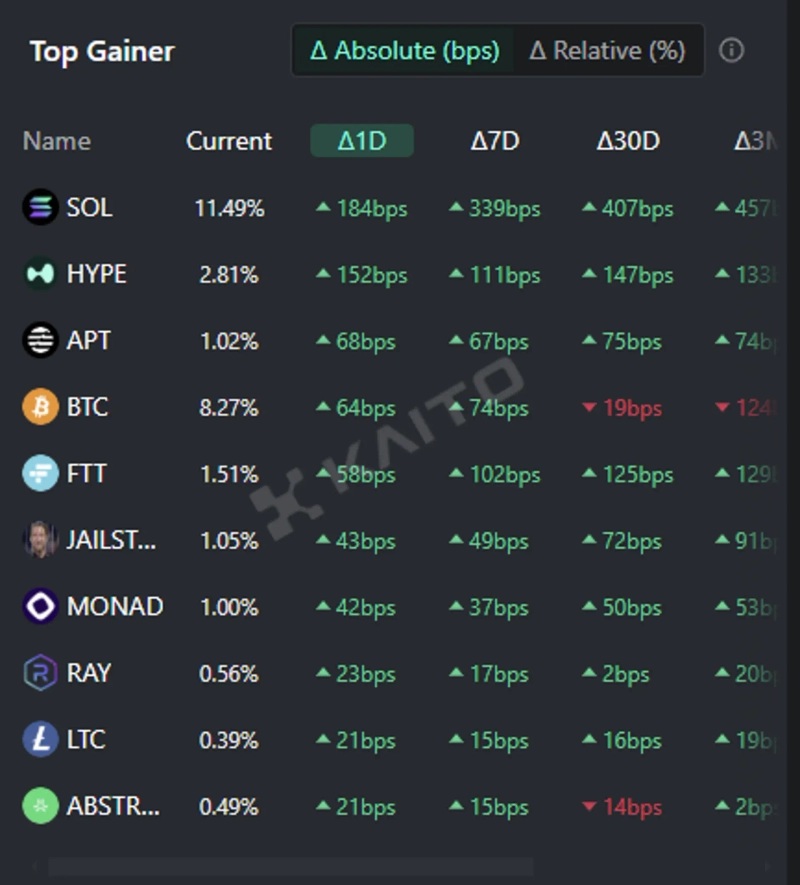Click the SOL token icon
Screen dimensions: 800x885
coord(40,208)
